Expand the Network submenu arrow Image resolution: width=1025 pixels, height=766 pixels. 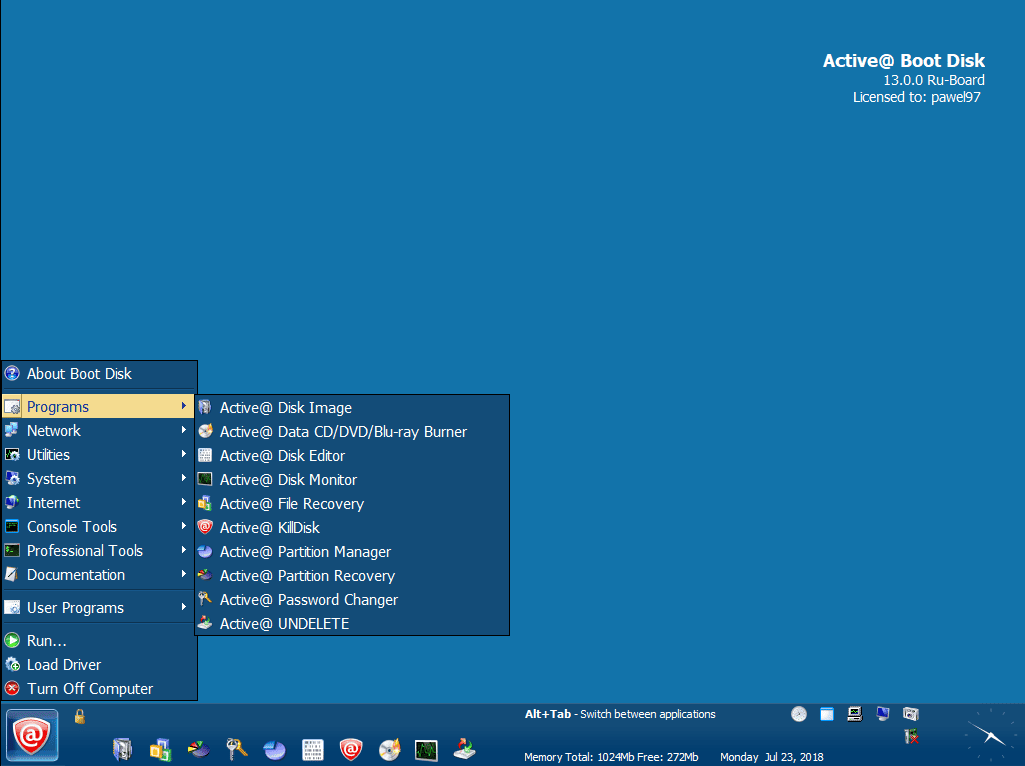(184, 431)
